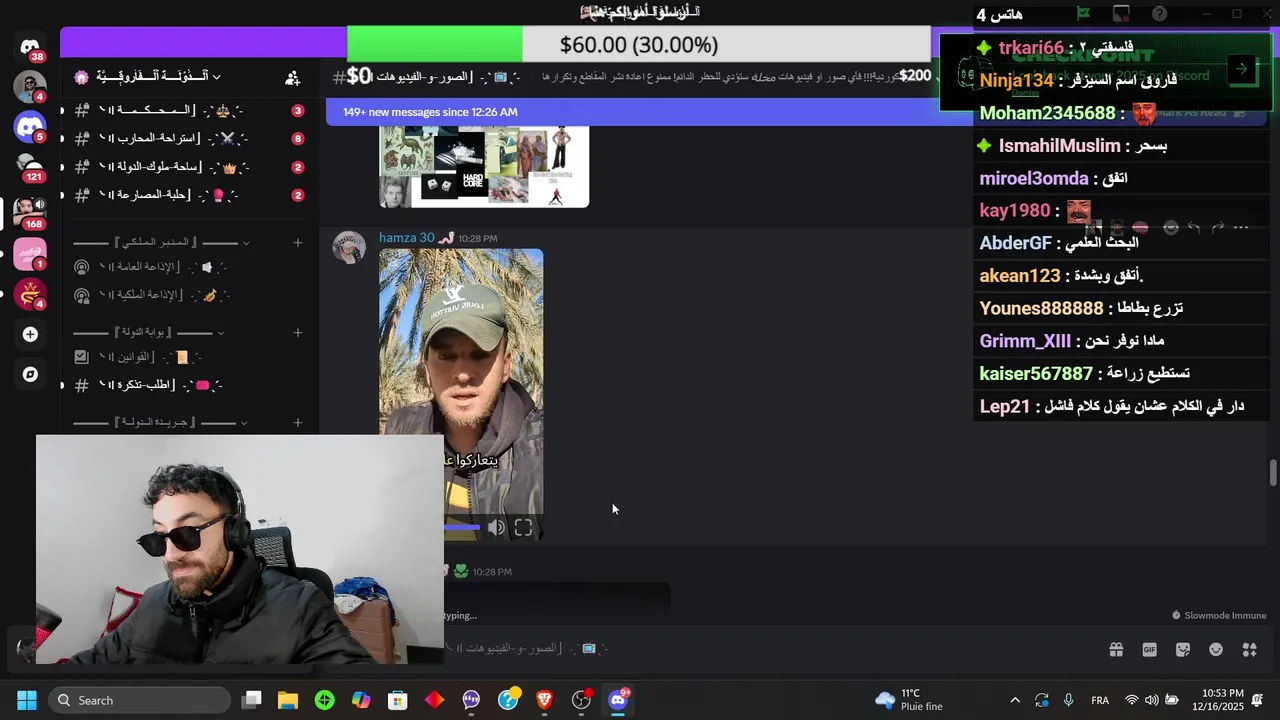
Task: Add a reaction to the hovered message
Action: (1171, 228)
